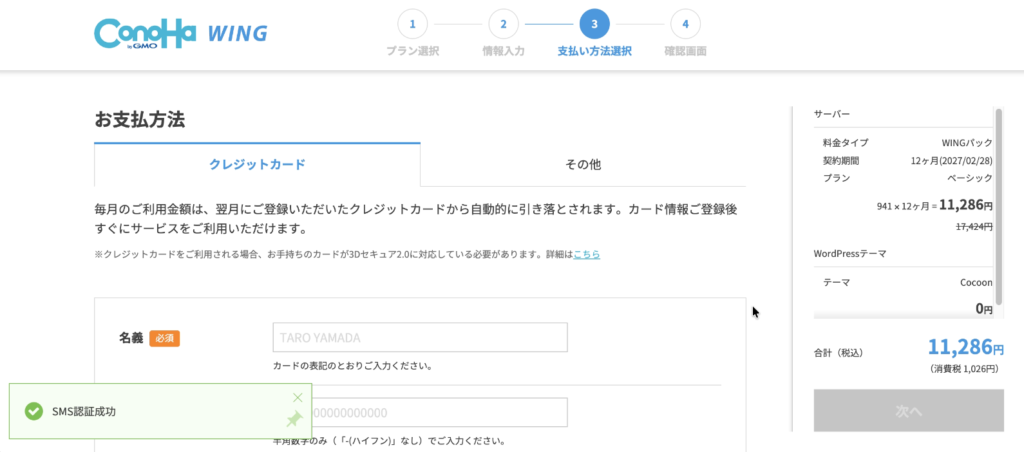Open the こちら 3D Secure details link

click(x=586, y=255)
